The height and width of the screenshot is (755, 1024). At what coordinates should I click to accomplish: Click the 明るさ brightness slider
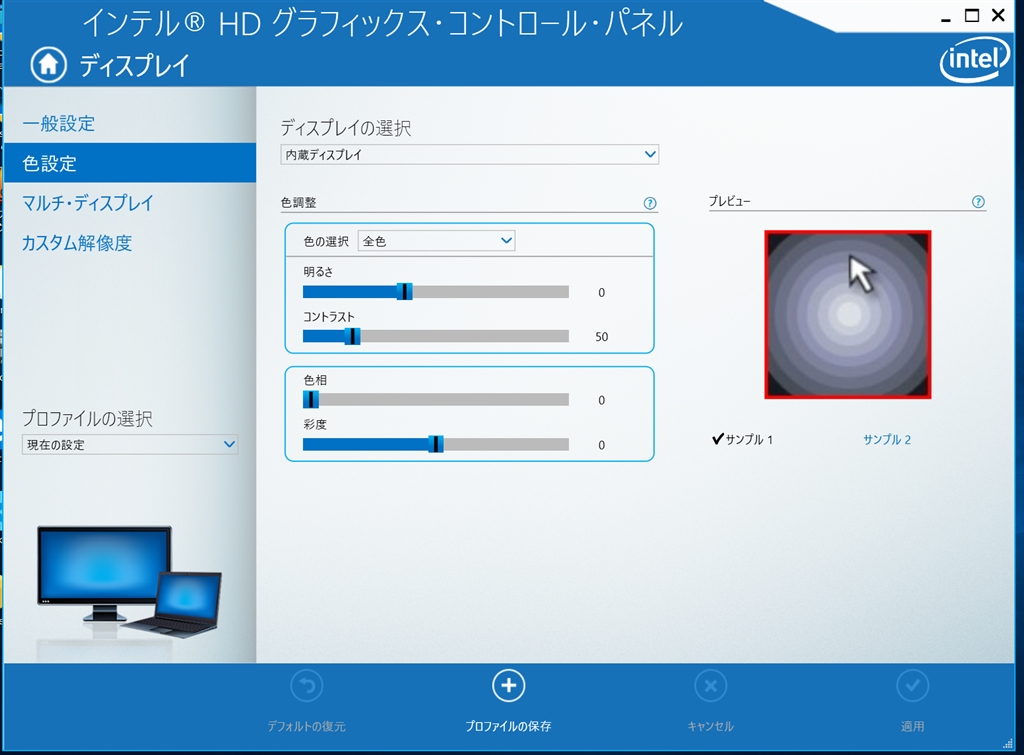(x=436, y=292)
